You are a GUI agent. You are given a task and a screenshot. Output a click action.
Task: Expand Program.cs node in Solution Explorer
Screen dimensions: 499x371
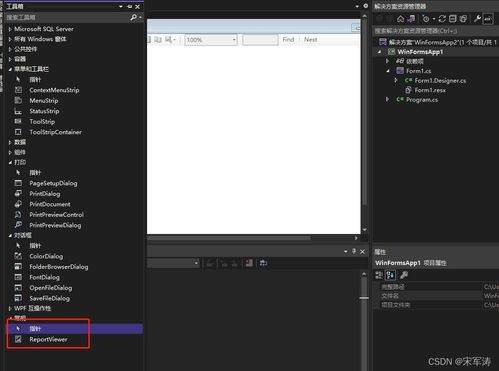point(387,99)
